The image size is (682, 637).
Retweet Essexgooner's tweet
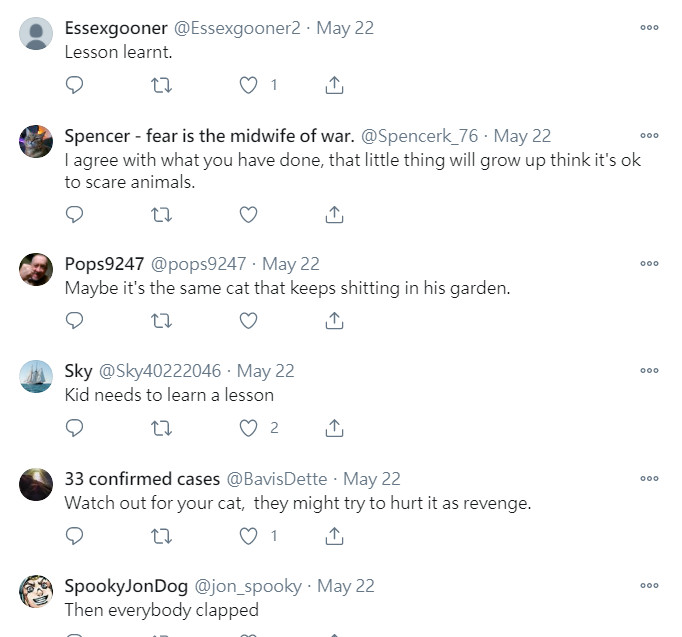pyautogui.click(x=160, y=86)
